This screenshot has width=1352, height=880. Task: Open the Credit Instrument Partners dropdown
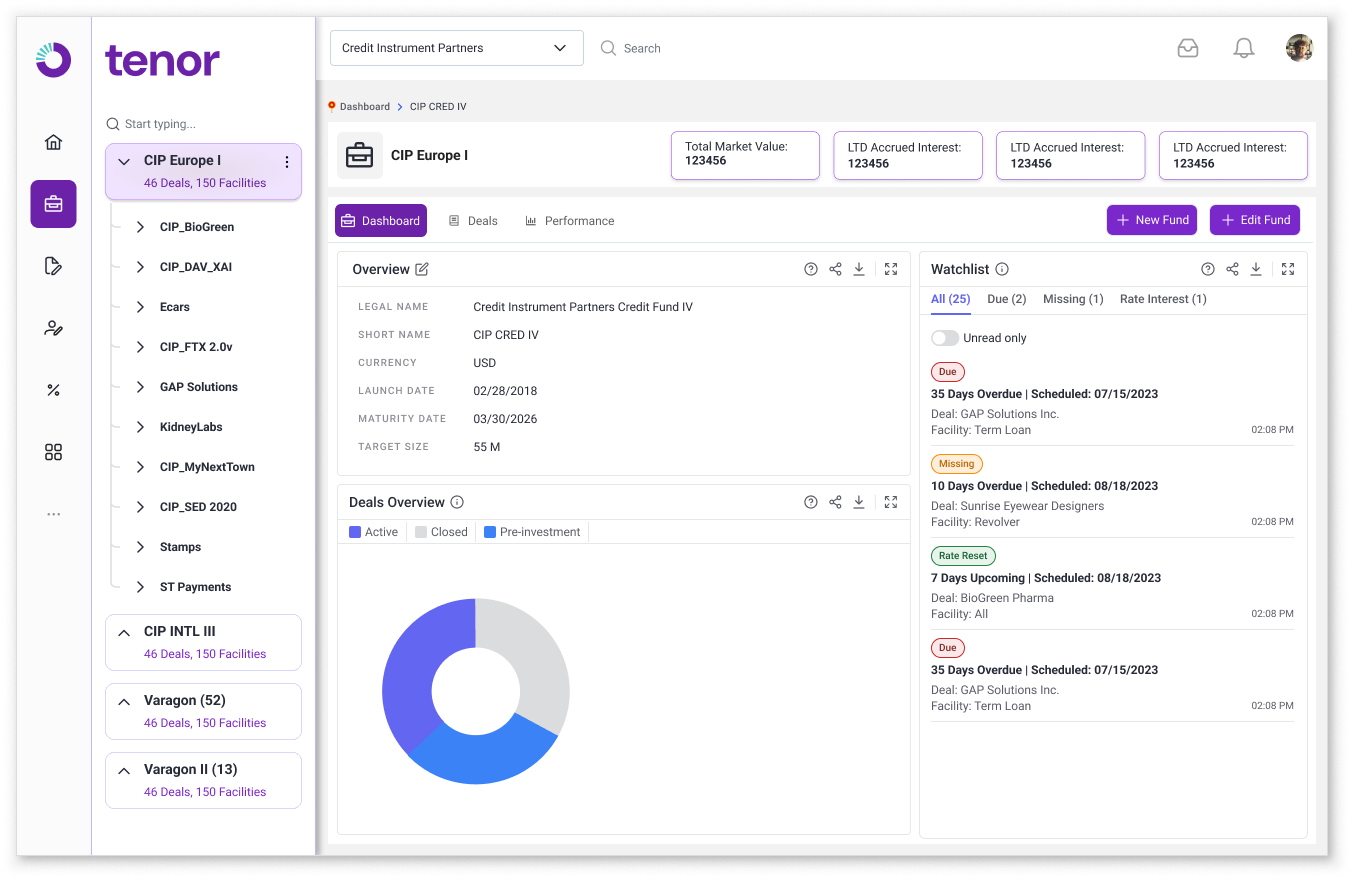click(456, 48)
